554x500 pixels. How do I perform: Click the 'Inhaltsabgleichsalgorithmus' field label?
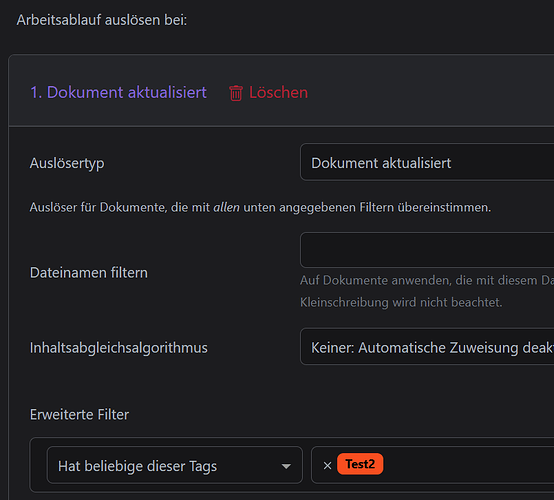[x=119, y=348]
